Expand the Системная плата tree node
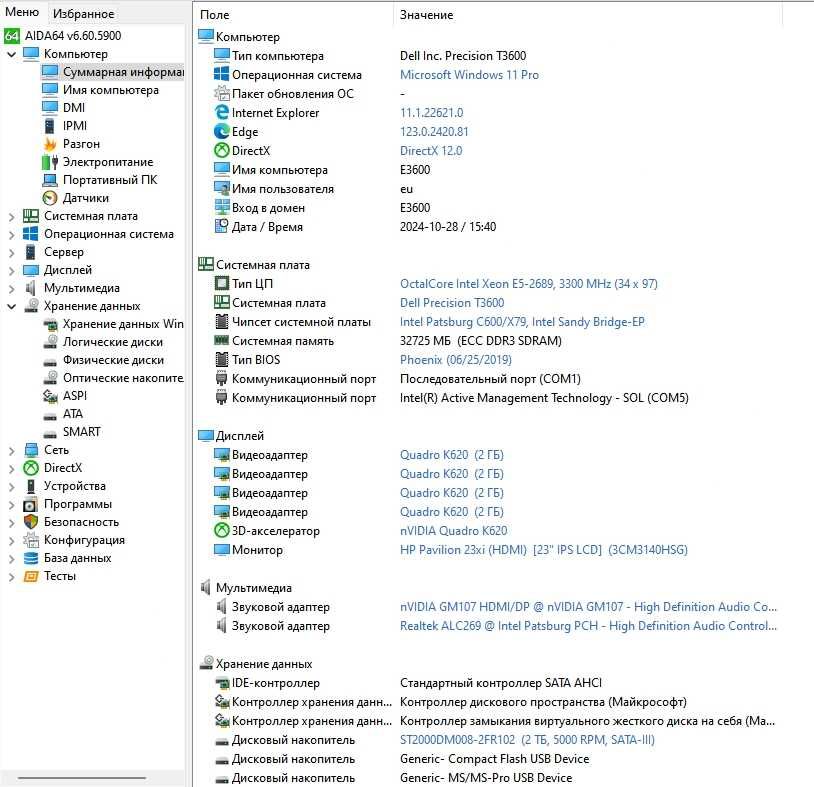Image resolution: width=814 pixels, height=787 pixels. pos(11,216)
